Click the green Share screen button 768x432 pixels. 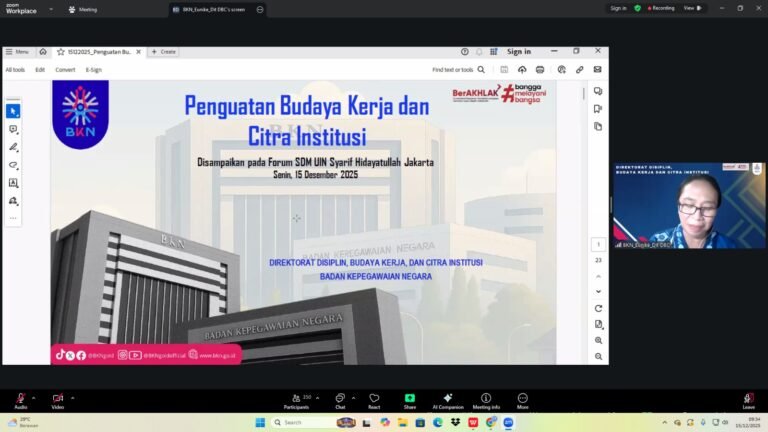pos(410,400)
